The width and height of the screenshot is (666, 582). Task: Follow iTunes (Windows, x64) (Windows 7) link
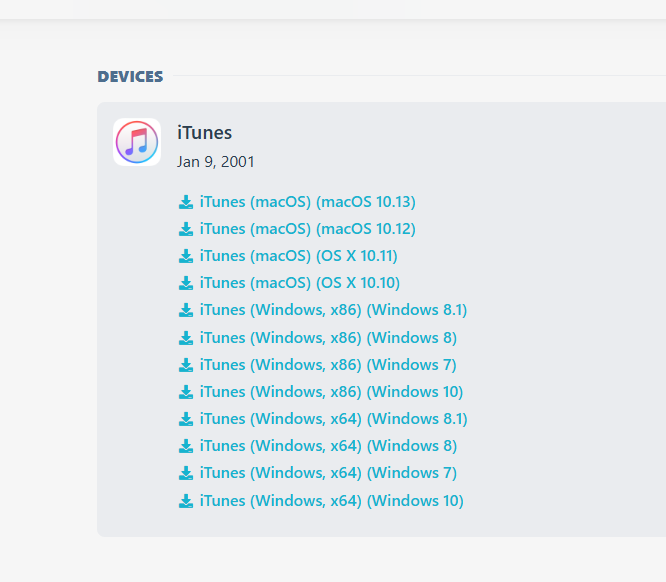click(328, 473)
